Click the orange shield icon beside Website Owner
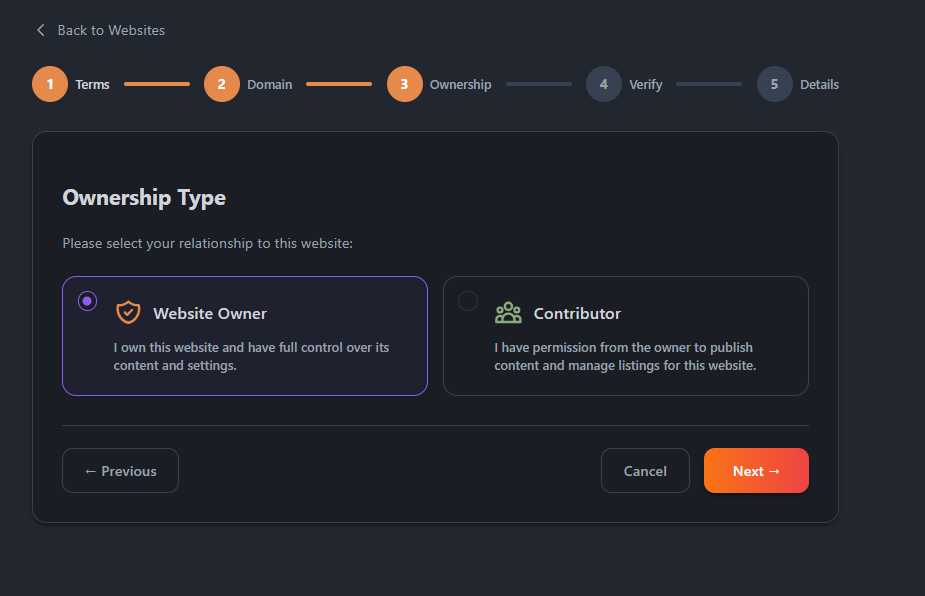The height and width of the screenshot is (596, 925). [x=128, y=312]
